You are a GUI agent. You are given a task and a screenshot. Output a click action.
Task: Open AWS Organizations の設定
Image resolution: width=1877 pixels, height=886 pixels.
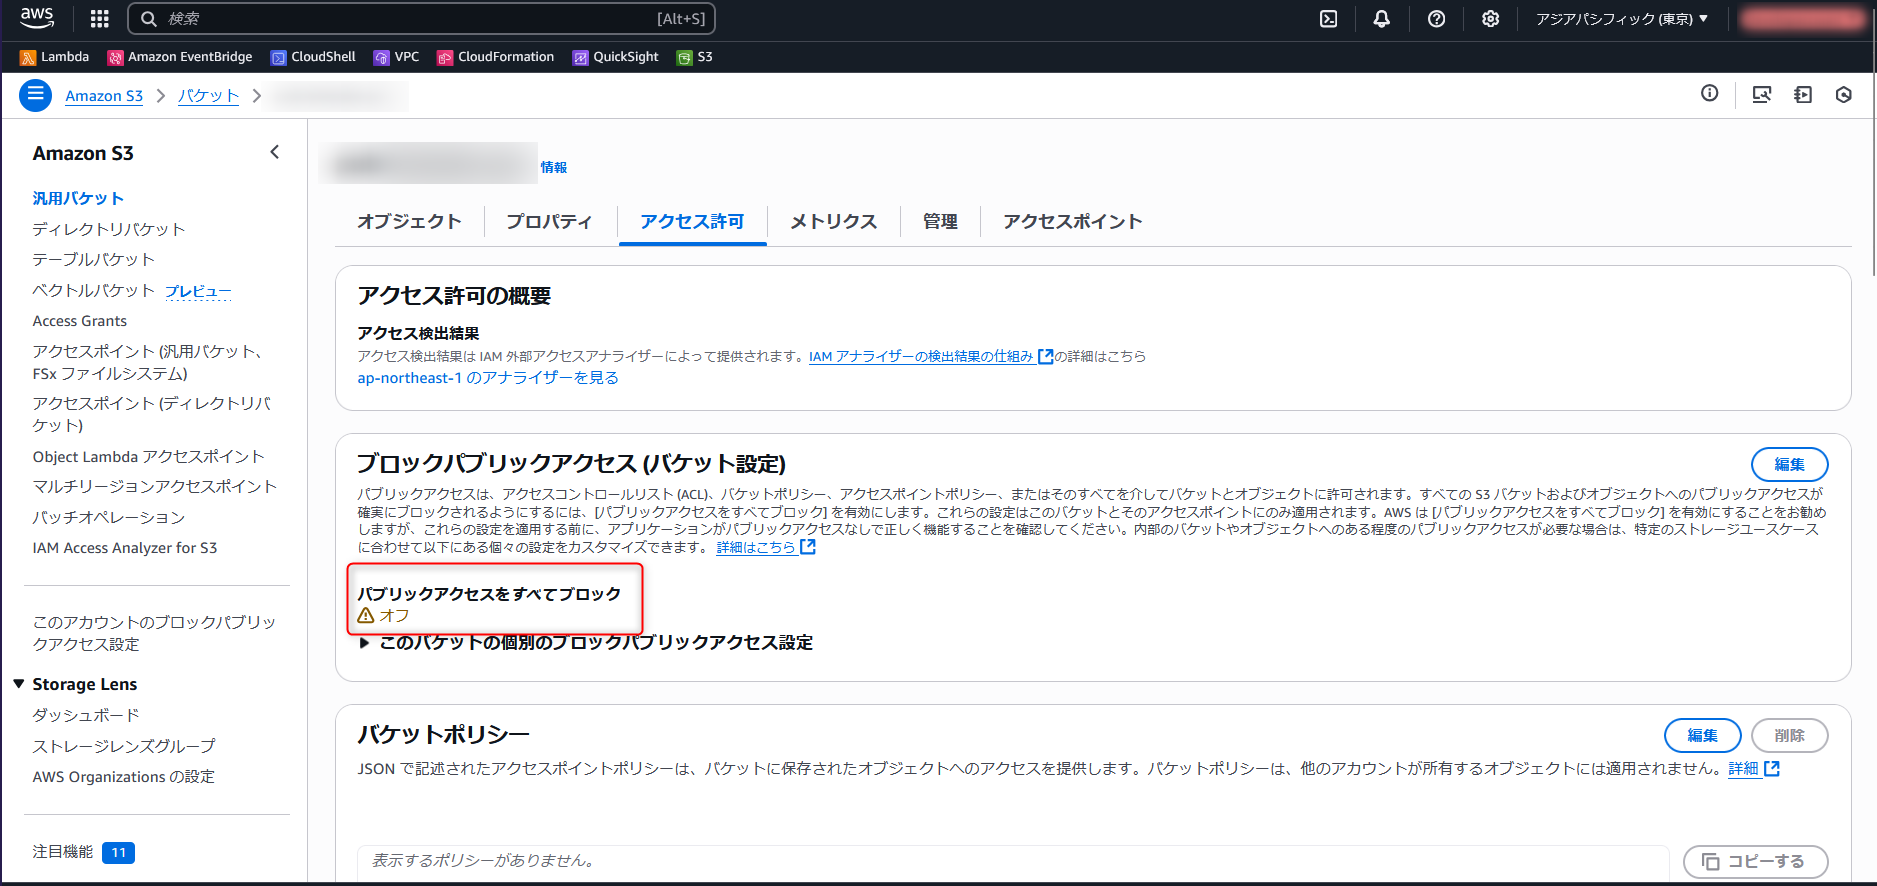[124, 777]
